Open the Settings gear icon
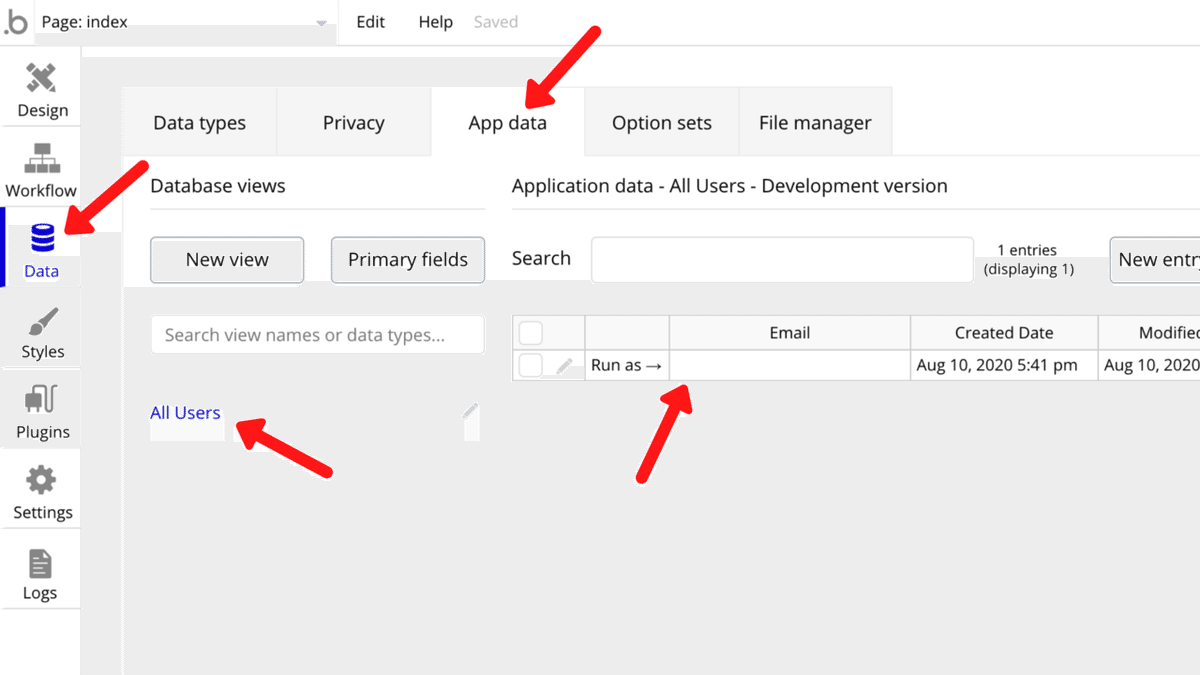Viewport: 1200px width, 675px height. click(x=42, y=481)
